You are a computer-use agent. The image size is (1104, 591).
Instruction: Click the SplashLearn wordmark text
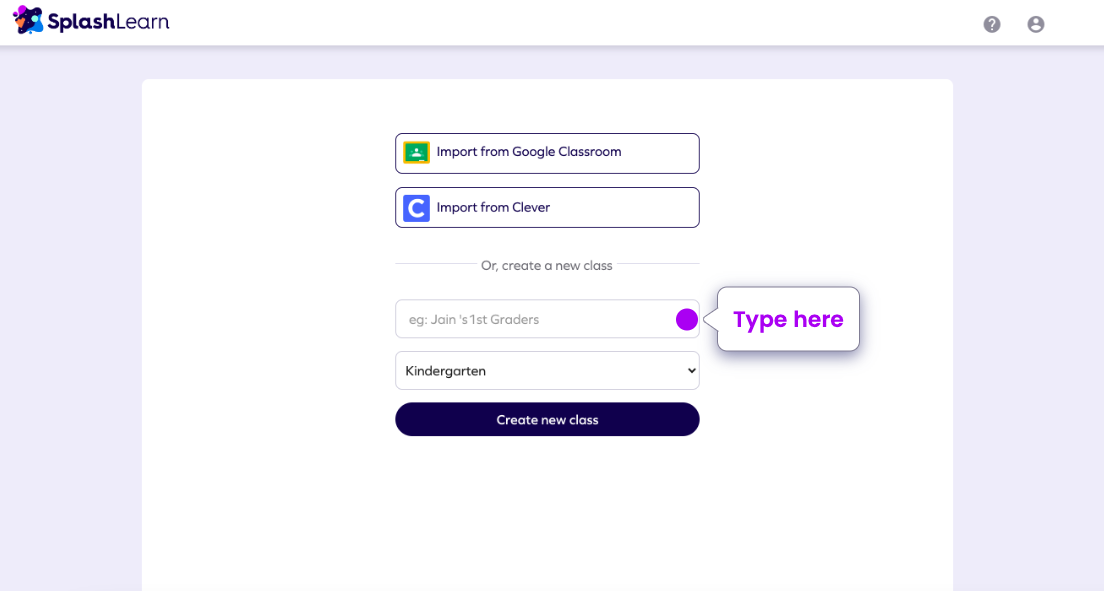pos(108,21)
